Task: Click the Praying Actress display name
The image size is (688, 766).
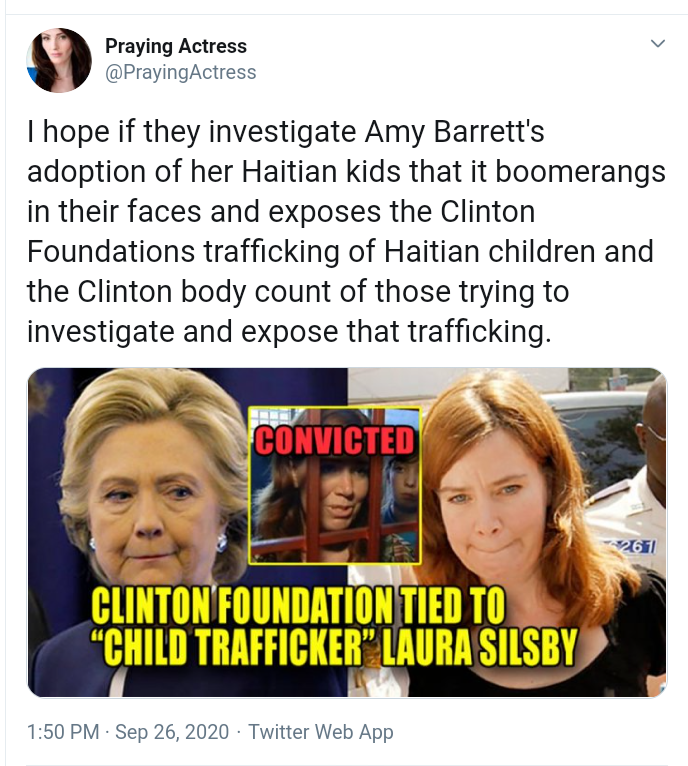Action: pos(176,46)
